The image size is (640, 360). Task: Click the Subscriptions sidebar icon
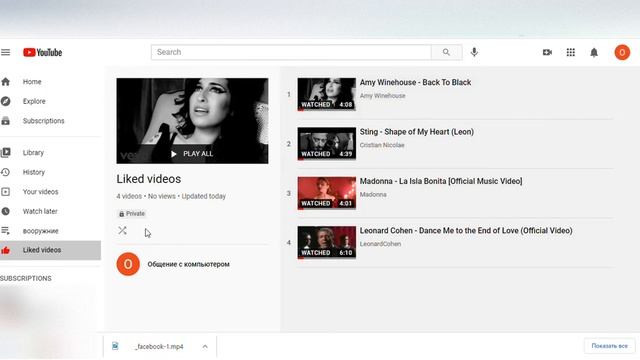[x=6, y=121]
